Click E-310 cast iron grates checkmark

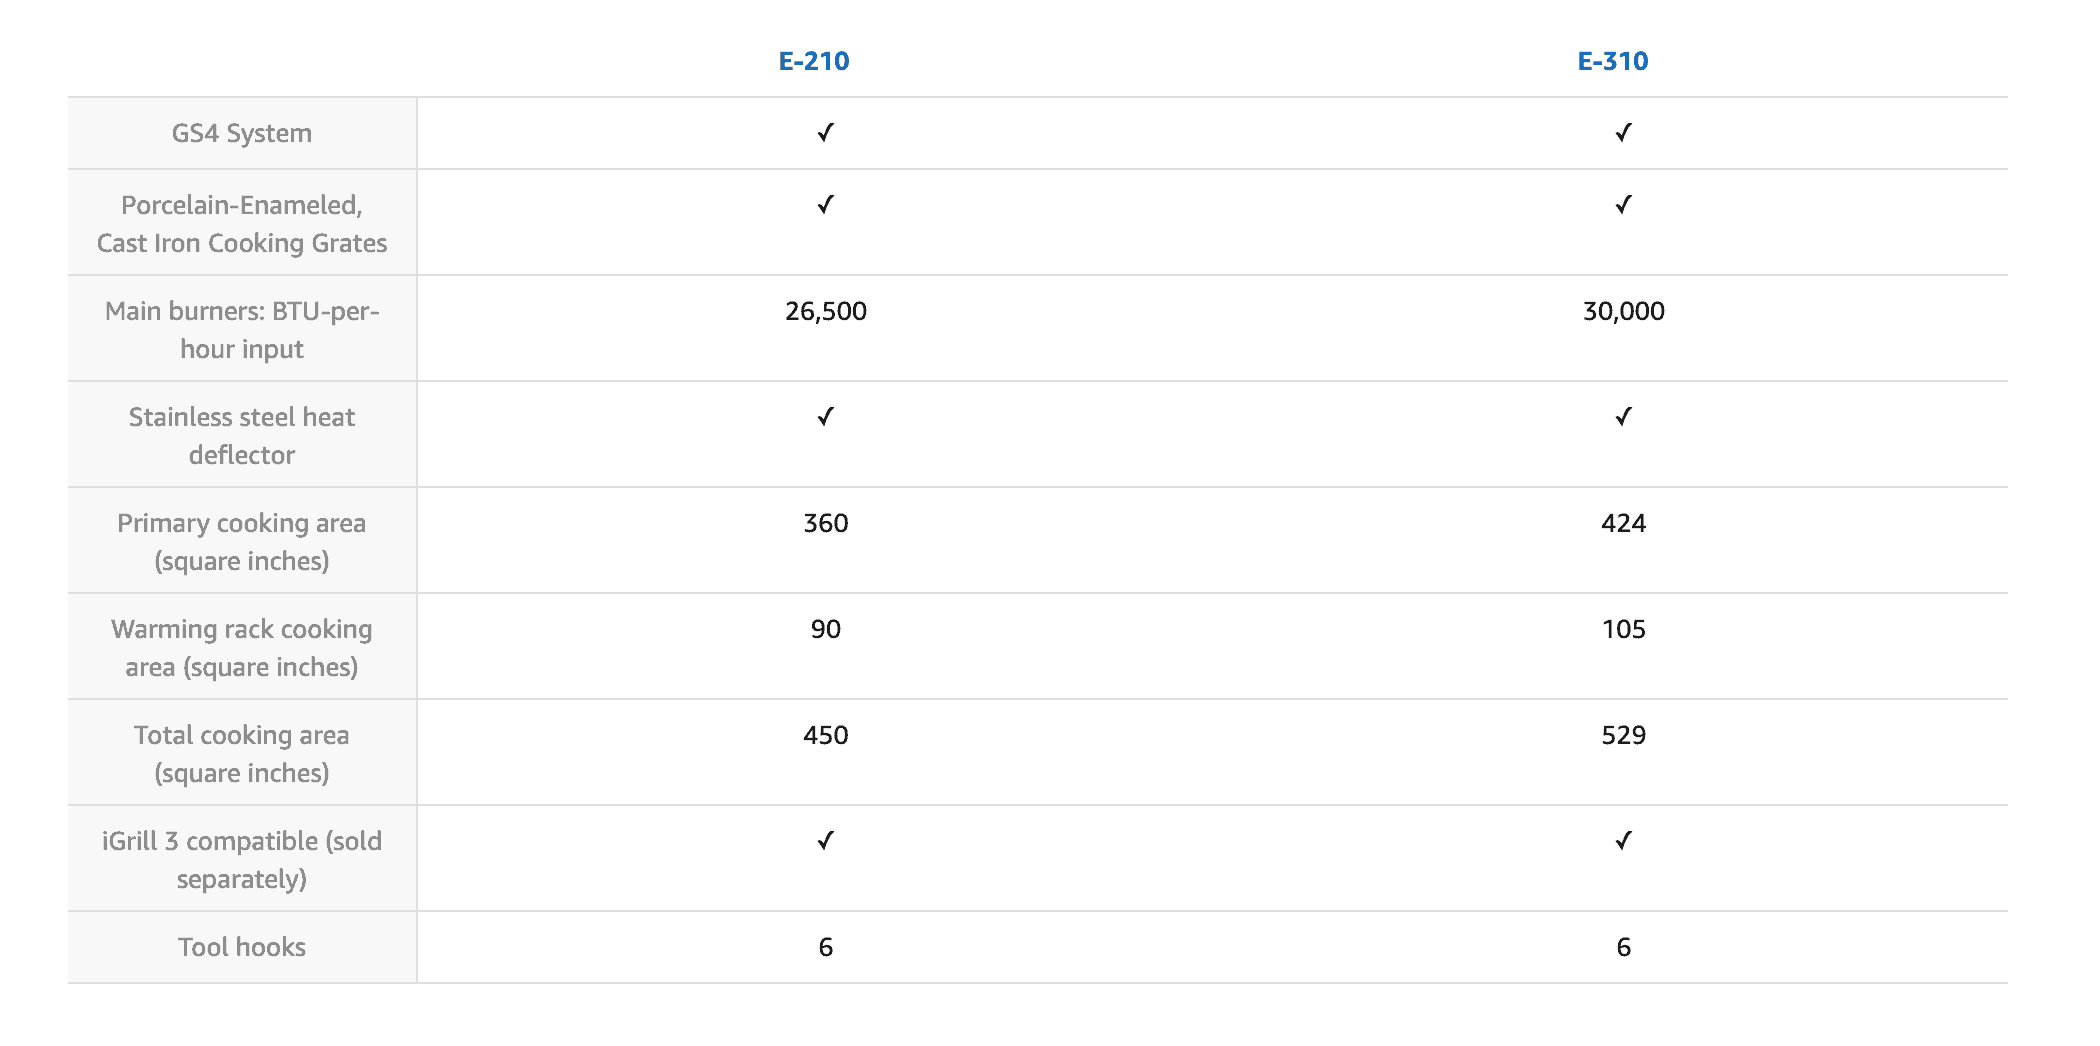tap(1623, 205)
